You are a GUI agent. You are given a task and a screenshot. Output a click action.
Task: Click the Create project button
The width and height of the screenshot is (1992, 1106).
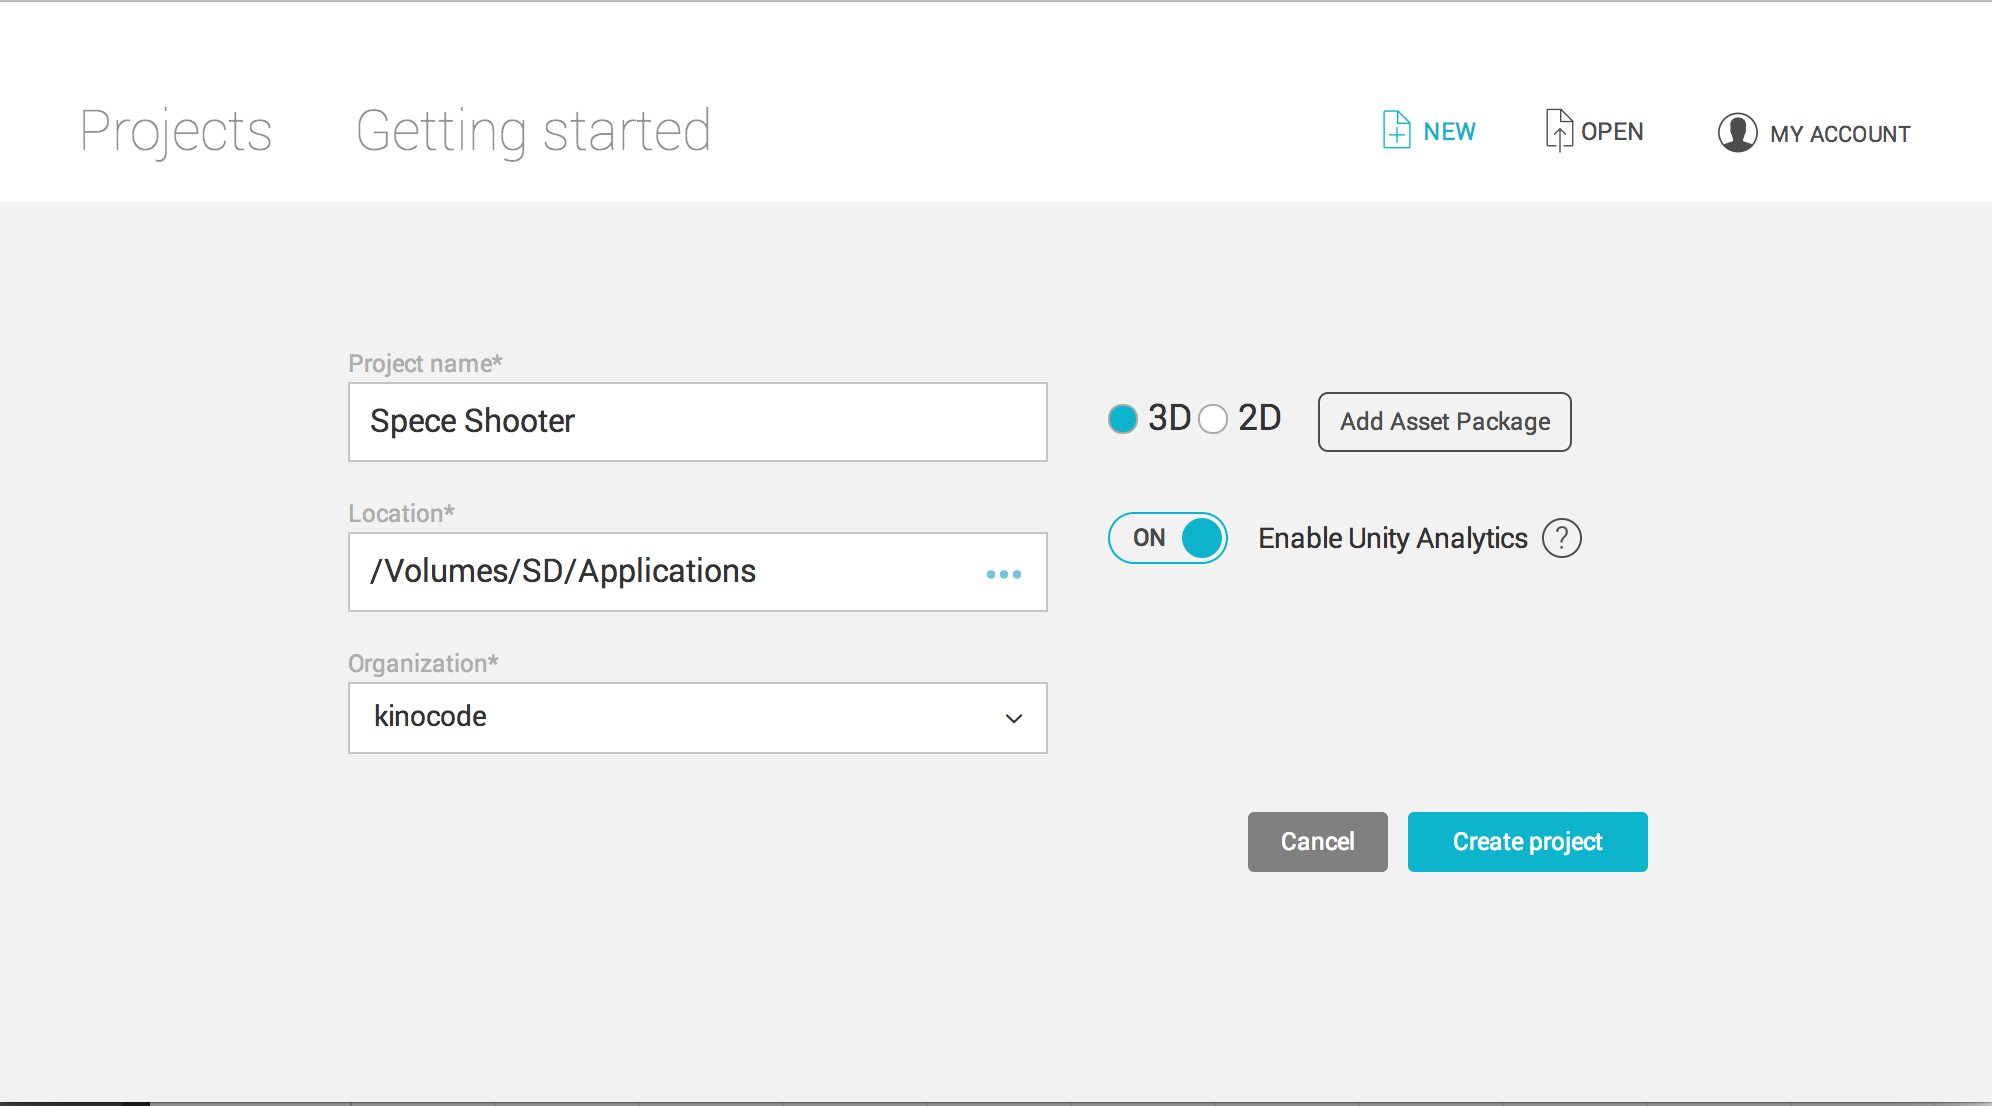pos(1527,842)
